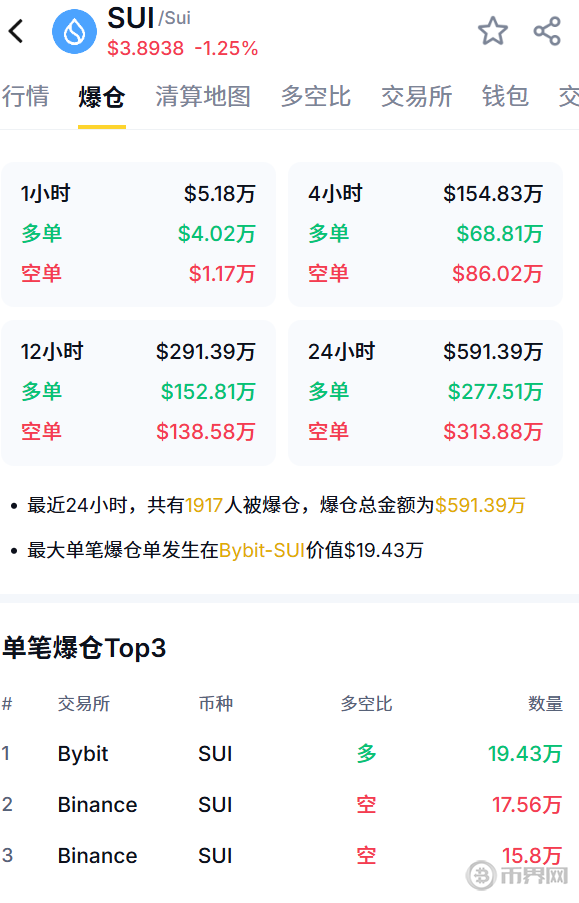
Task: Click the Bybit-SUI link
Action: (262, 551)
